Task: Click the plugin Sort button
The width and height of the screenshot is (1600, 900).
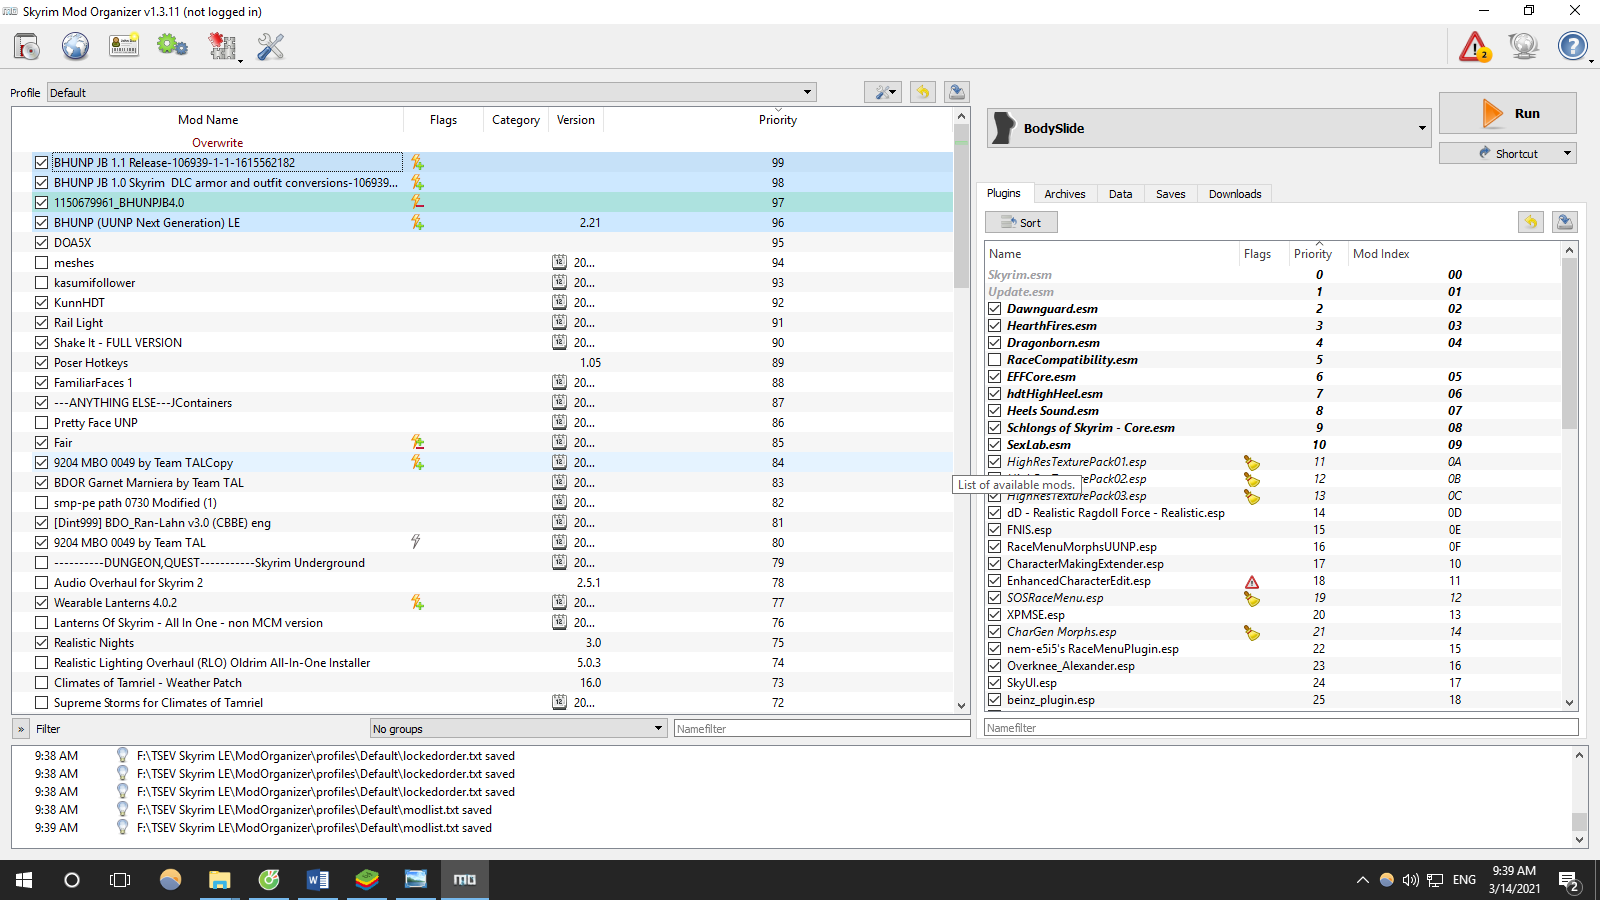Action: point(1021,223)
